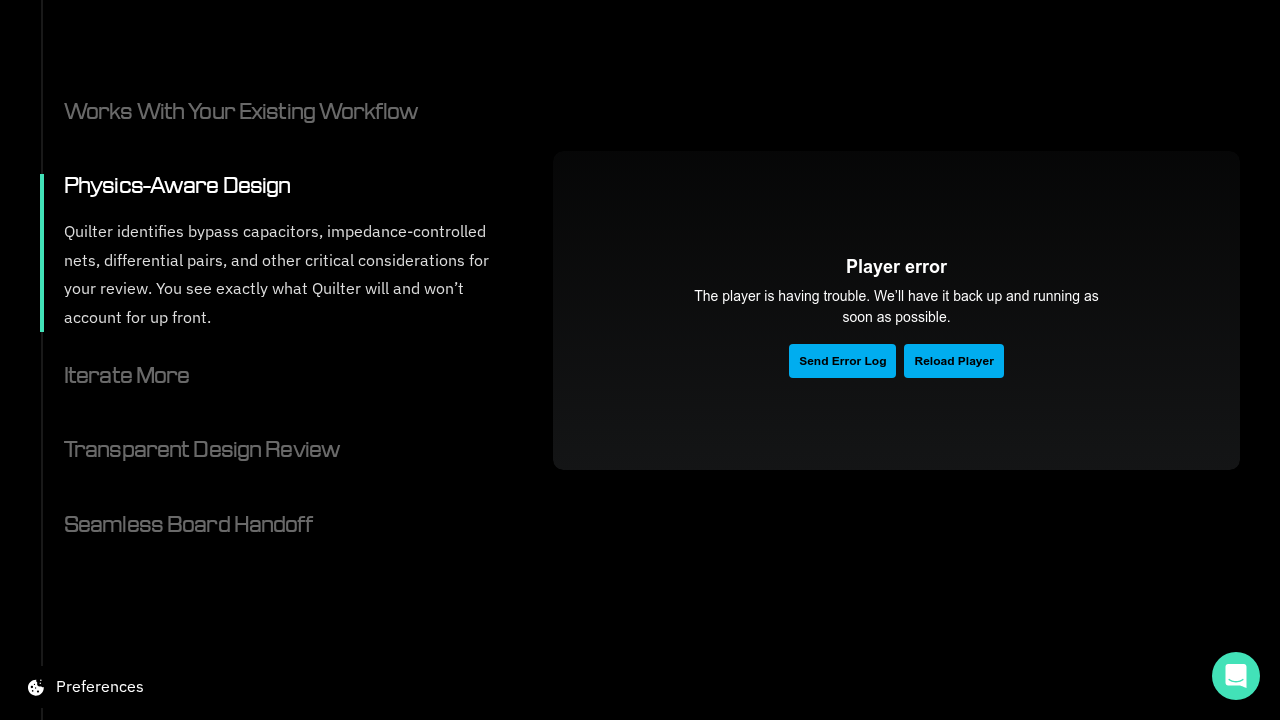Click the 'account for up front' text line
1280x720 pixels.
[137, 317]
